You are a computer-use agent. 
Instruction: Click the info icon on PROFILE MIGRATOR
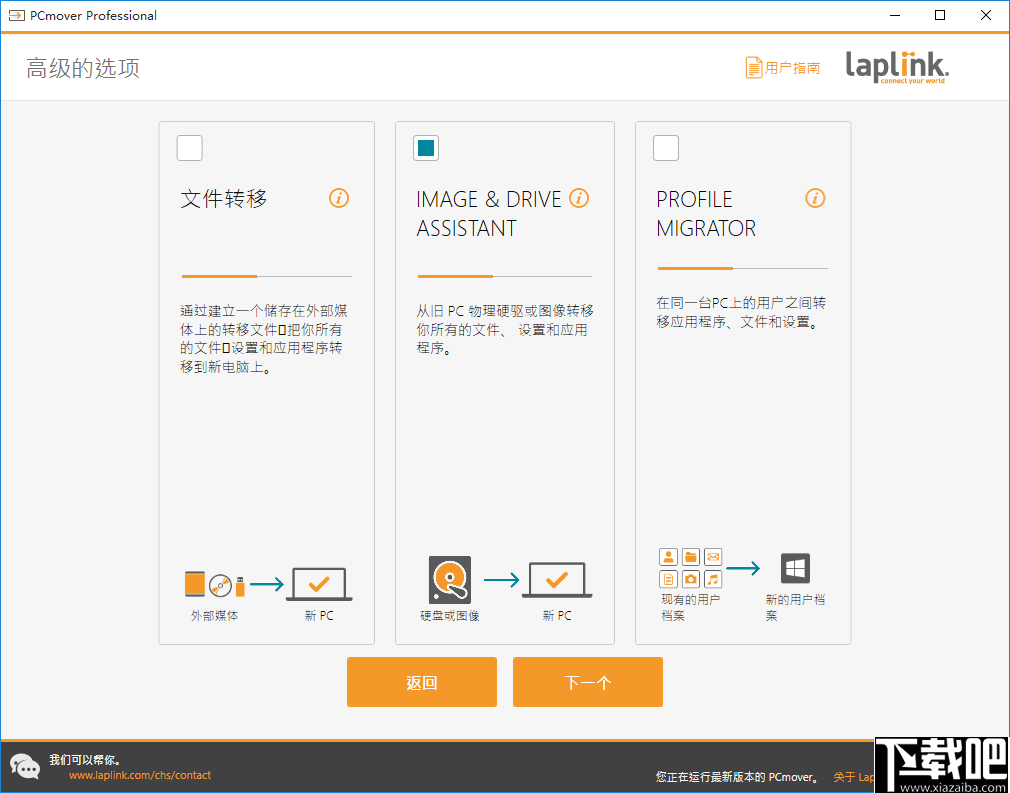pyautogui.click(x=815, y=198)
